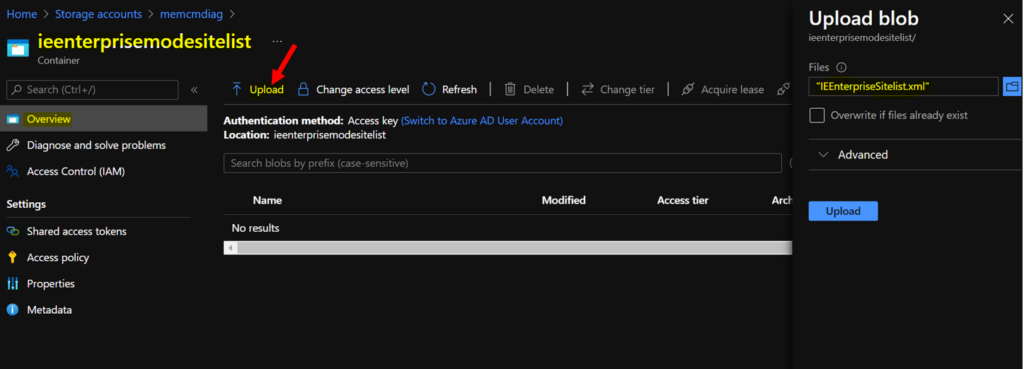Click the wrench icon for Diagnose
This screenshot has height=369, width=1024.
[x=12, y=145]
